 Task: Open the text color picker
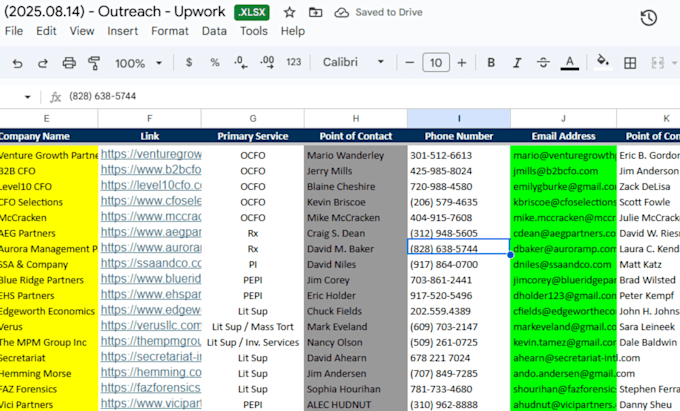pyautogui.click(x=569, y=63)
